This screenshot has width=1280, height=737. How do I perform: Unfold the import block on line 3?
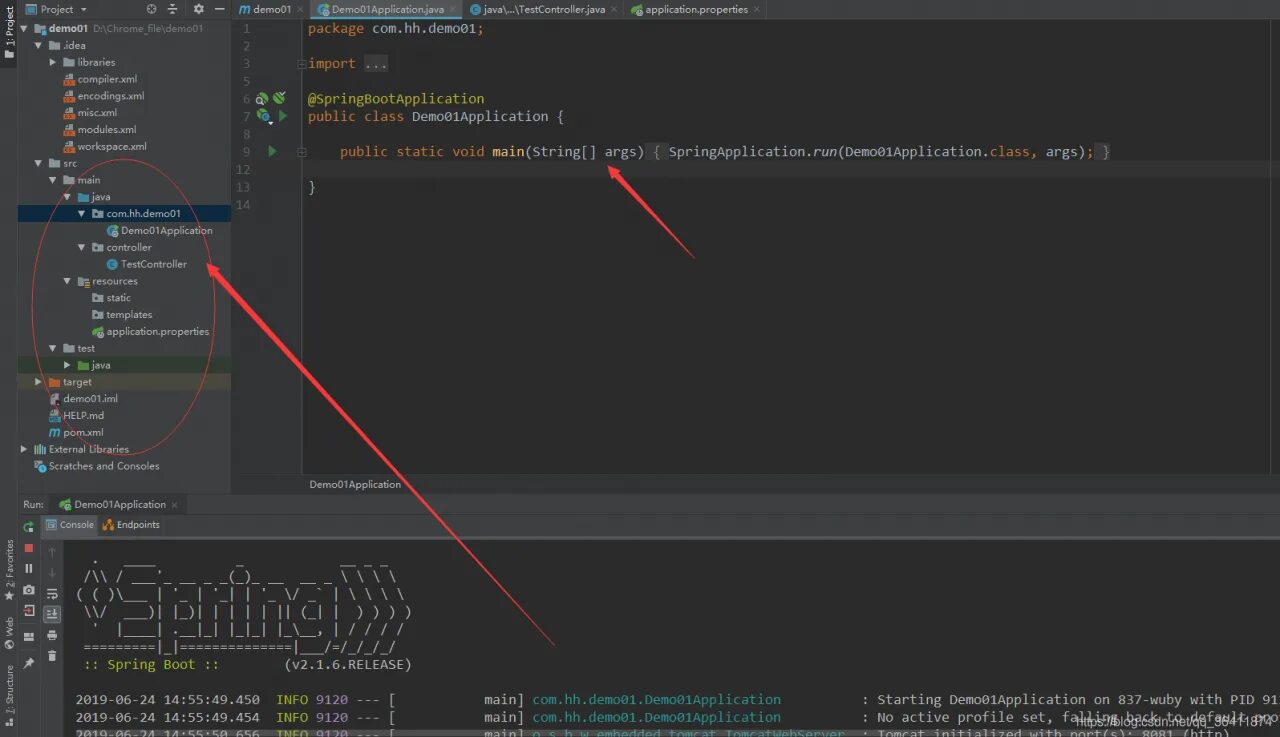click(x=301, y=63)
